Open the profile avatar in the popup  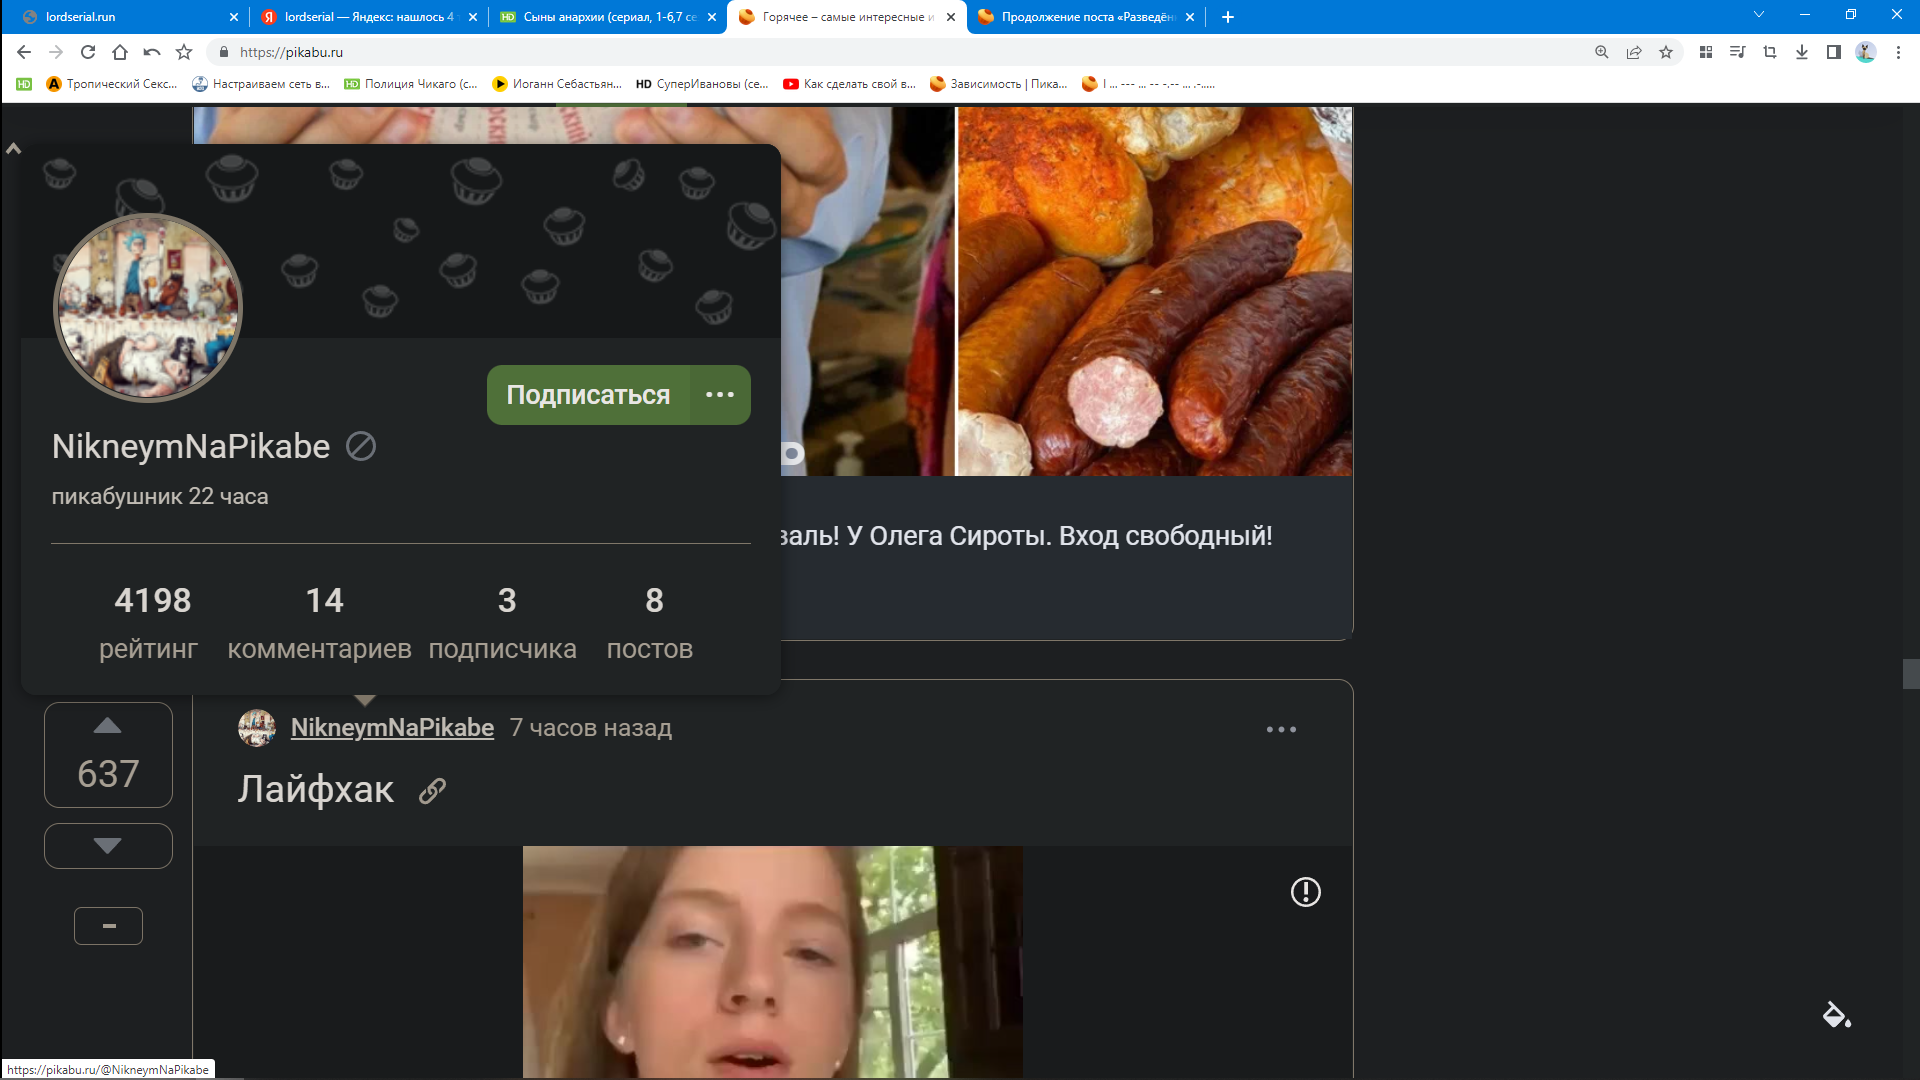[x=148, y=308]
